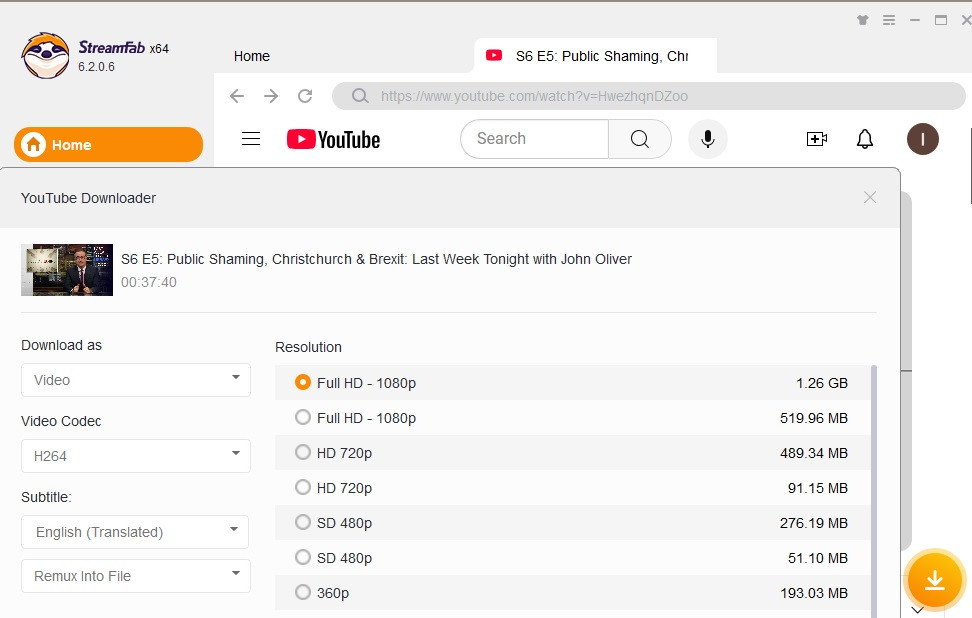
Task: Click the YouTube logo
Action: (334, 139)
